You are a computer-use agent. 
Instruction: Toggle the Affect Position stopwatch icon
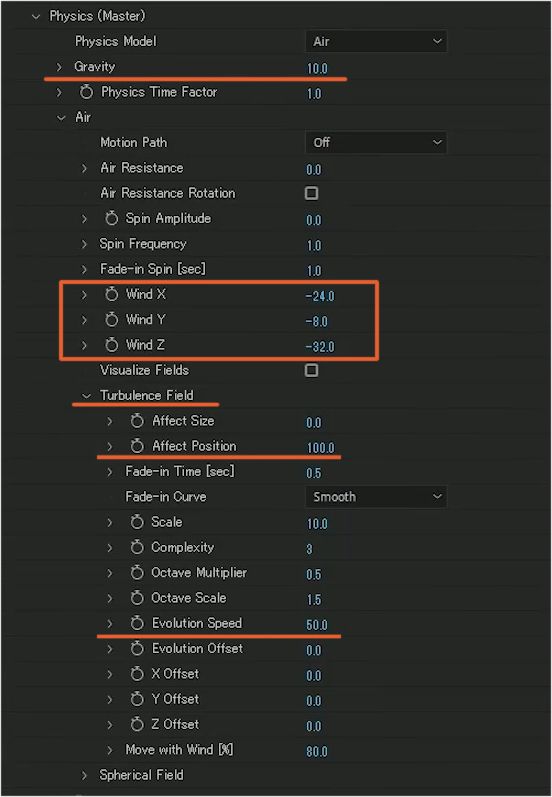[137, 446]
